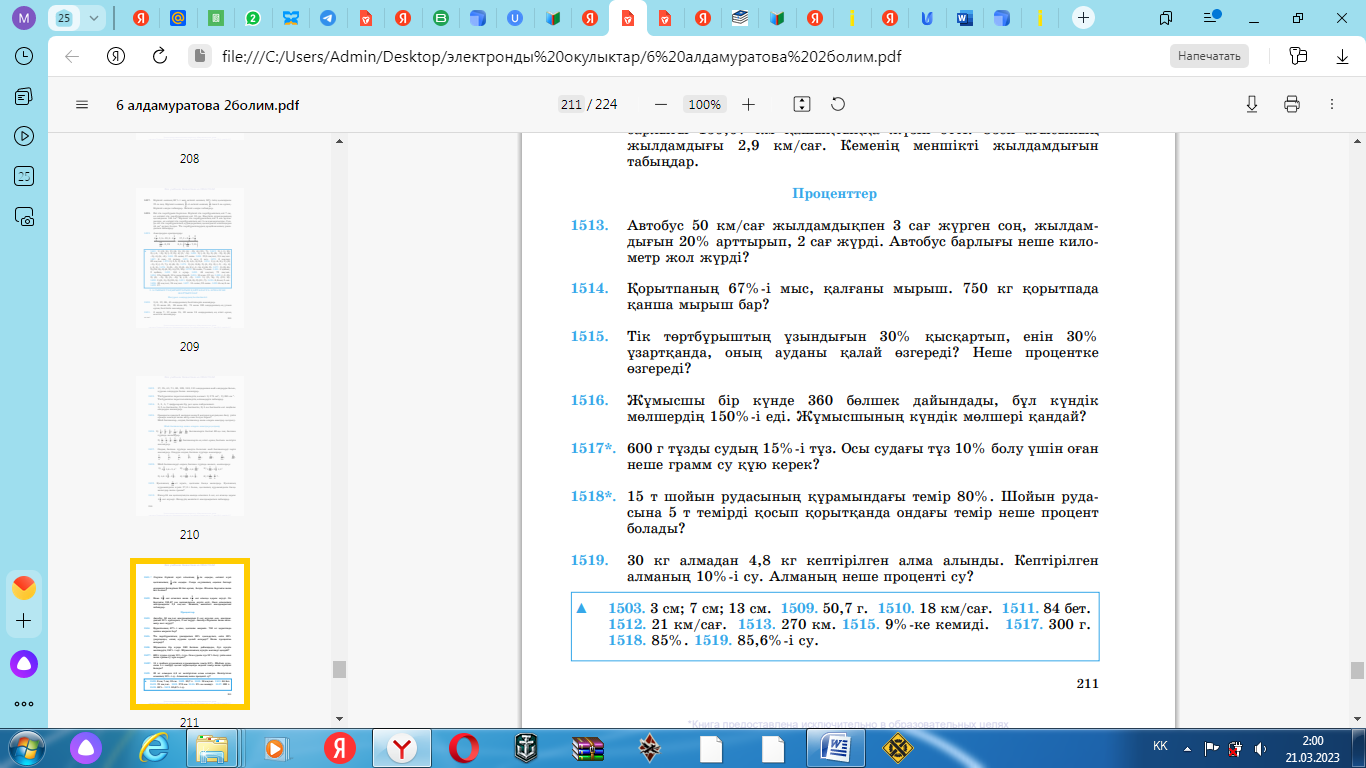The width and height of the screenshot is (1366, 768).
Task: Click the fit-to-page icon
Action: coord(801,105)
